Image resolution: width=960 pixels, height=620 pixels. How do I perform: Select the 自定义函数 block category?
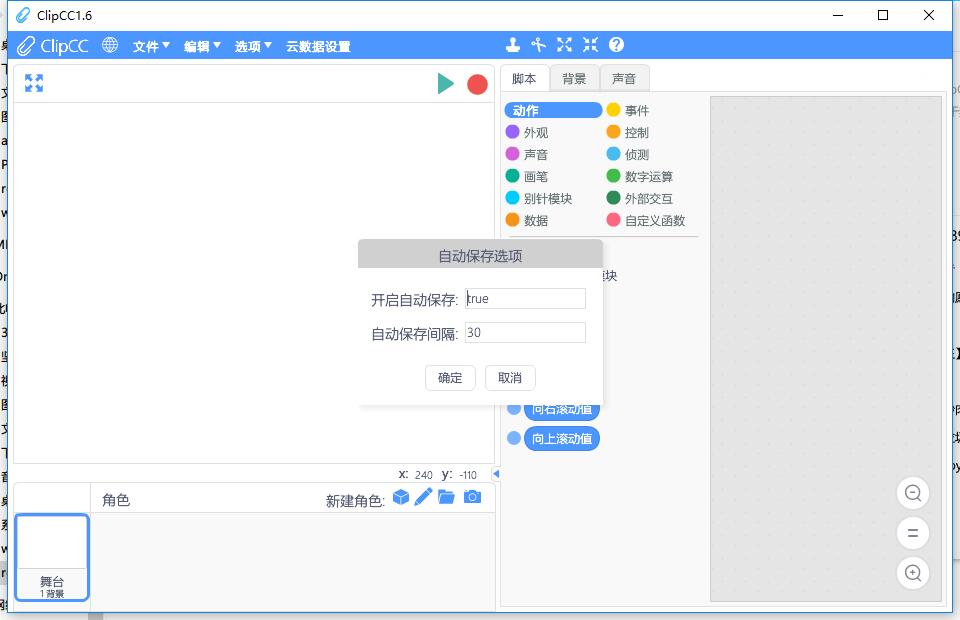point(646,220)
